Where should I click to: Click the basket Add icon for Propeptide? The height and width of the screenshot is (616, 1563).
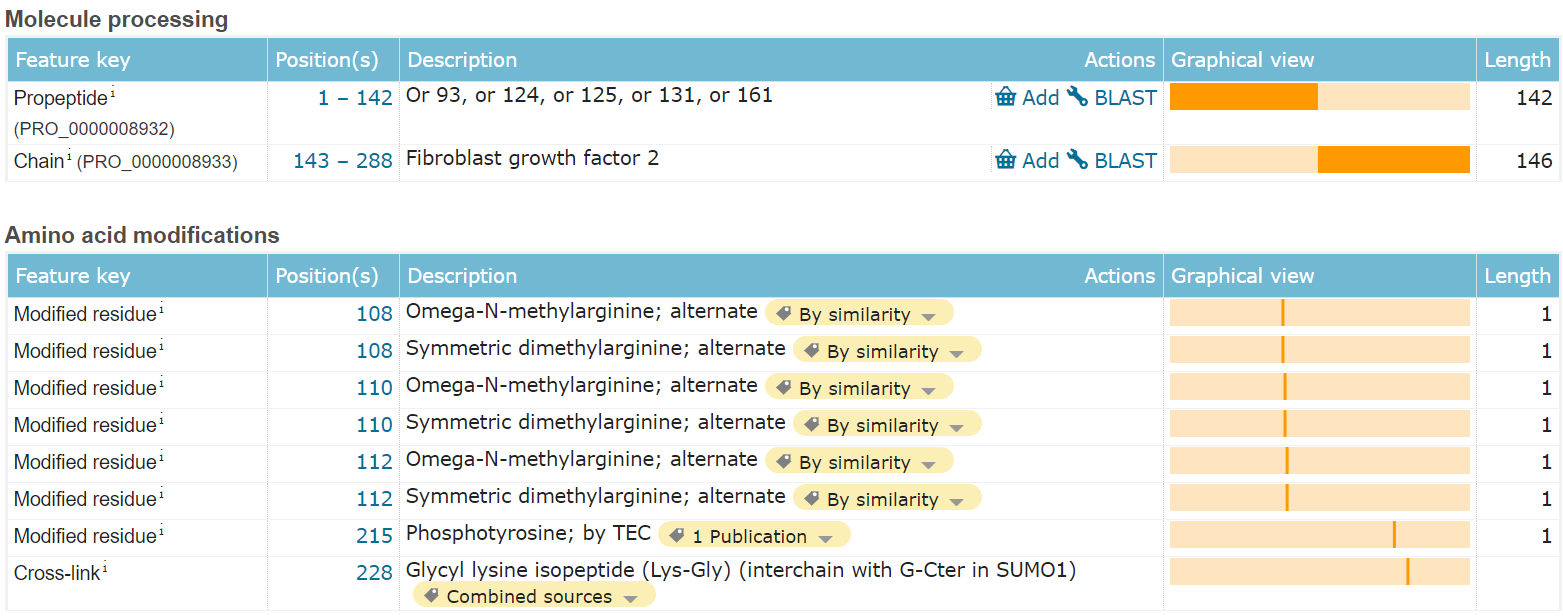tap(1006, 97)
